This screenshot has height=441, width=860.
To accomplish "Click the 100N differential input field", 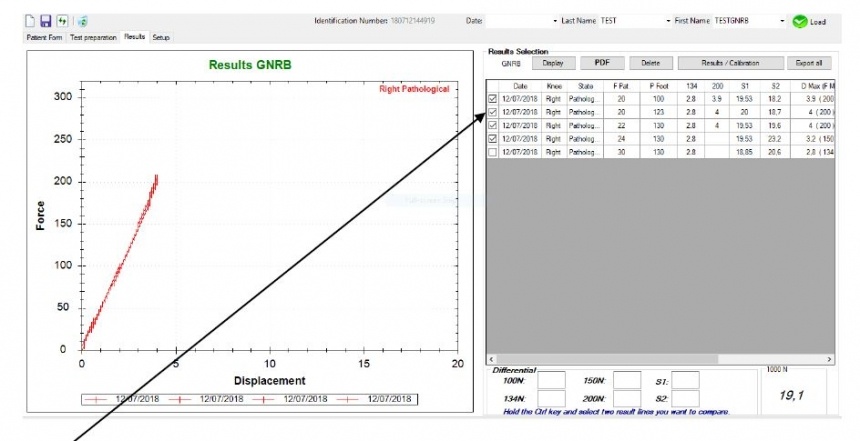I will pyautogui.click(x=552, y=381).
